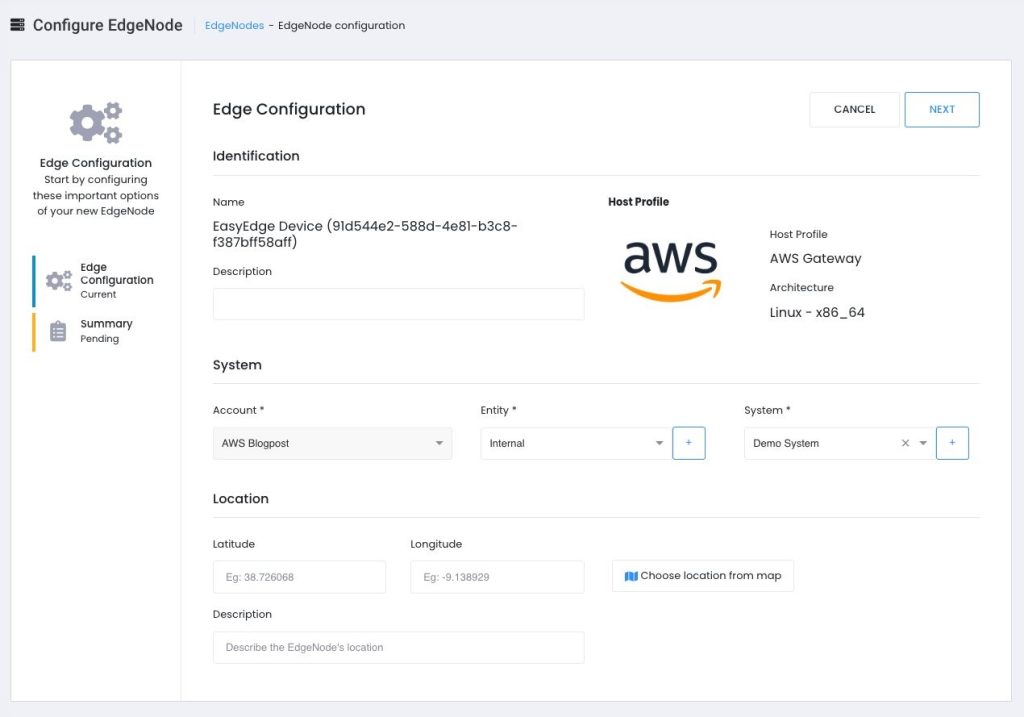The width and height of the screenshot is (1024, 717).
Task: Click the large gears icon in the sidebar
Action: click(96, 122)
